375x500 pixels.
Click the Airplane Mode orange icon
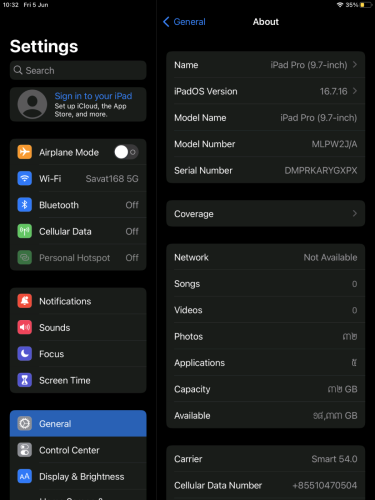[x=25, y=152]
